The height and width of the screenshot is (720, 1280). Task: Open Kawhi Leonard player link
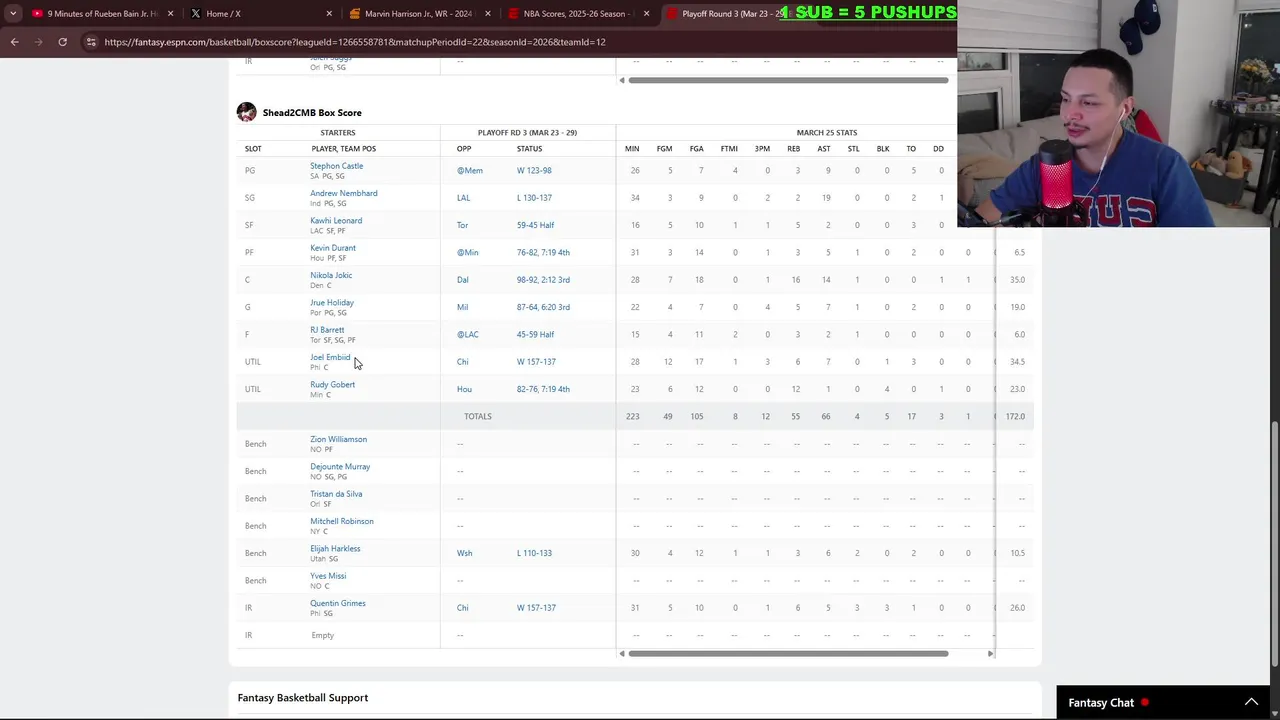(x=336, y=220)
